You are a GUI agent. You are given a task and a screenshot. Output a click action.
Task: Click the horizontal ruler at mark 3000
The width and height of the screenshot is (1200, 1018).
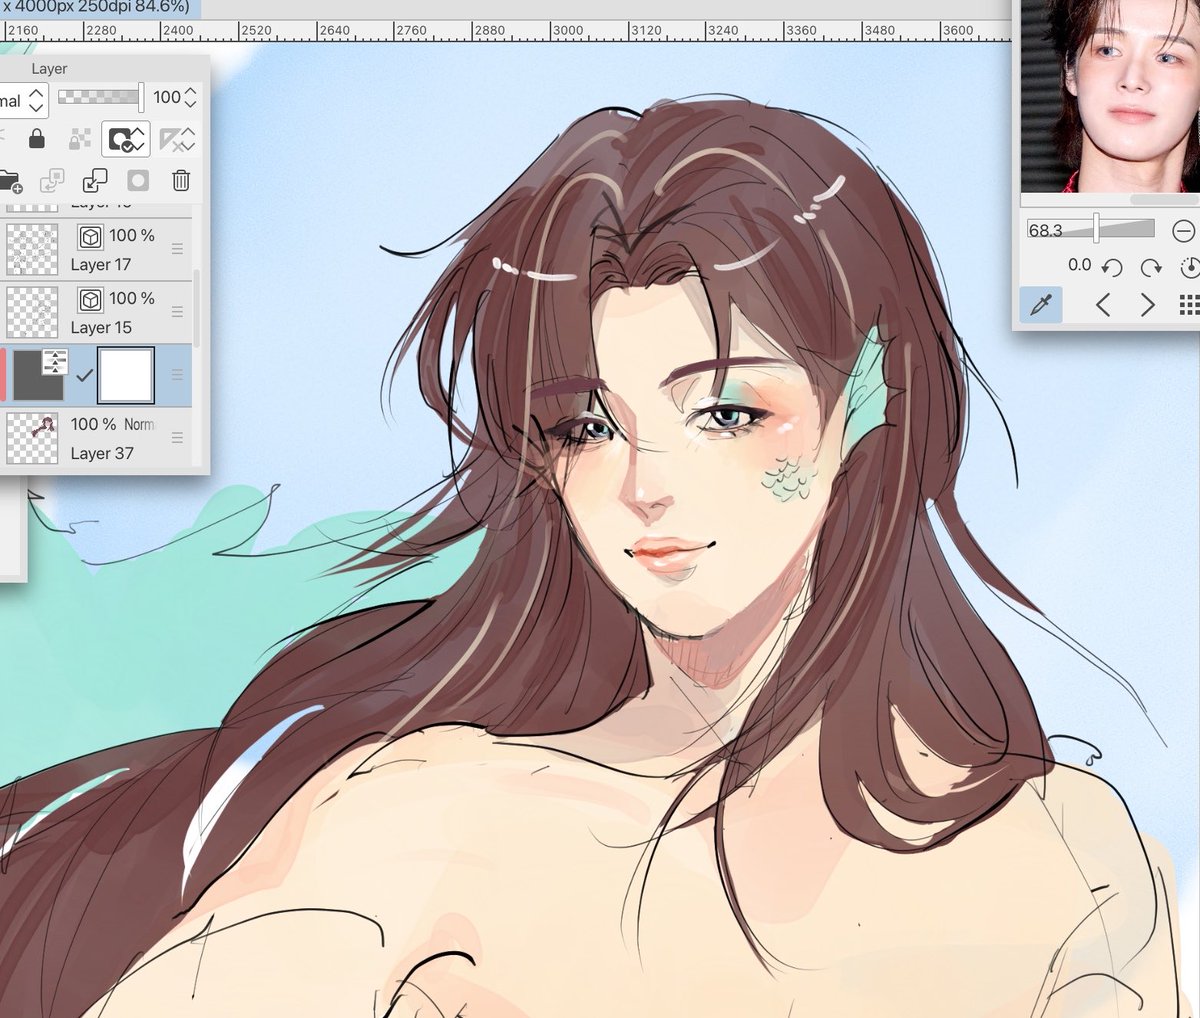[567, 30]
